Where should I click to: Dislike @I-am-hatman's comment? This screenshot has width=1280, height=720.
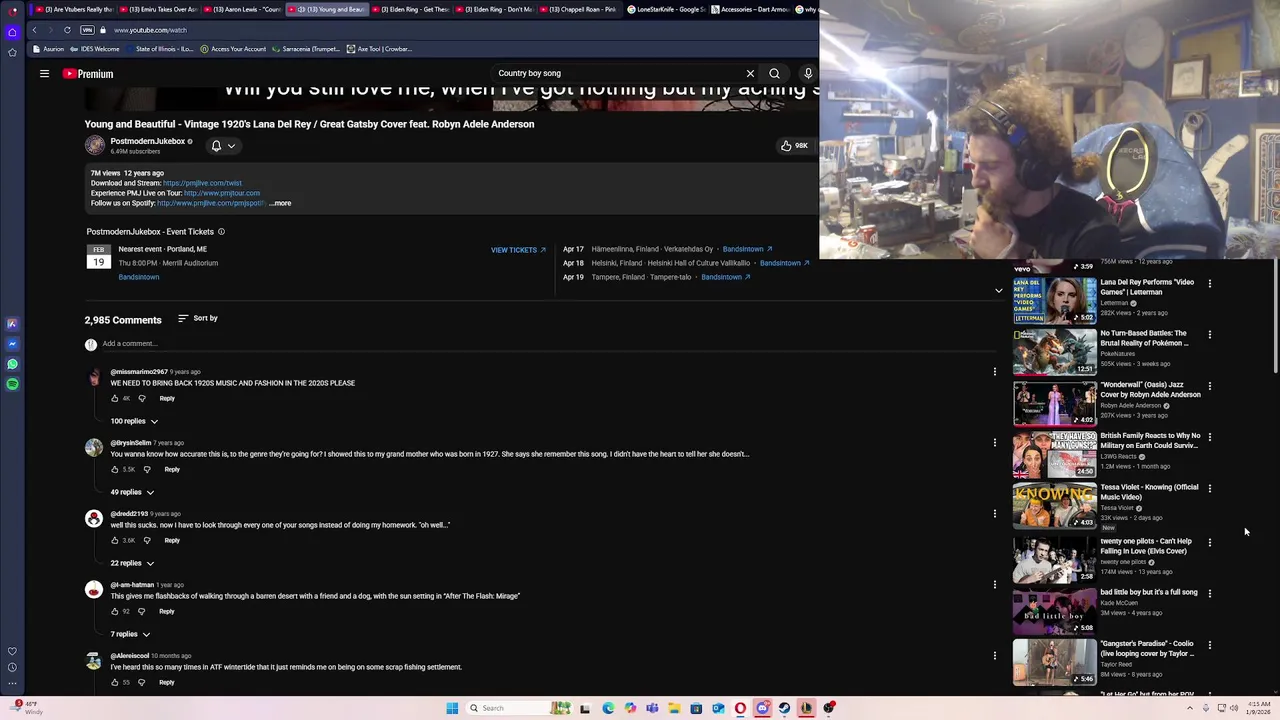(141, 611)
